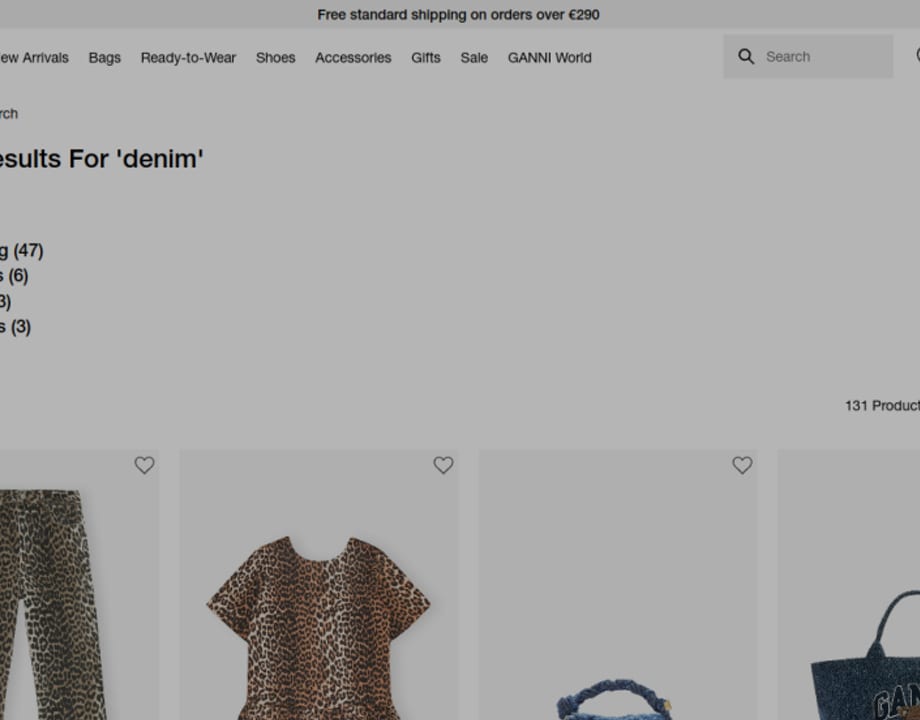The width and height of the screenshot is (920, 720).
Task: Open the New Arrivals menu
Action: 34,58
